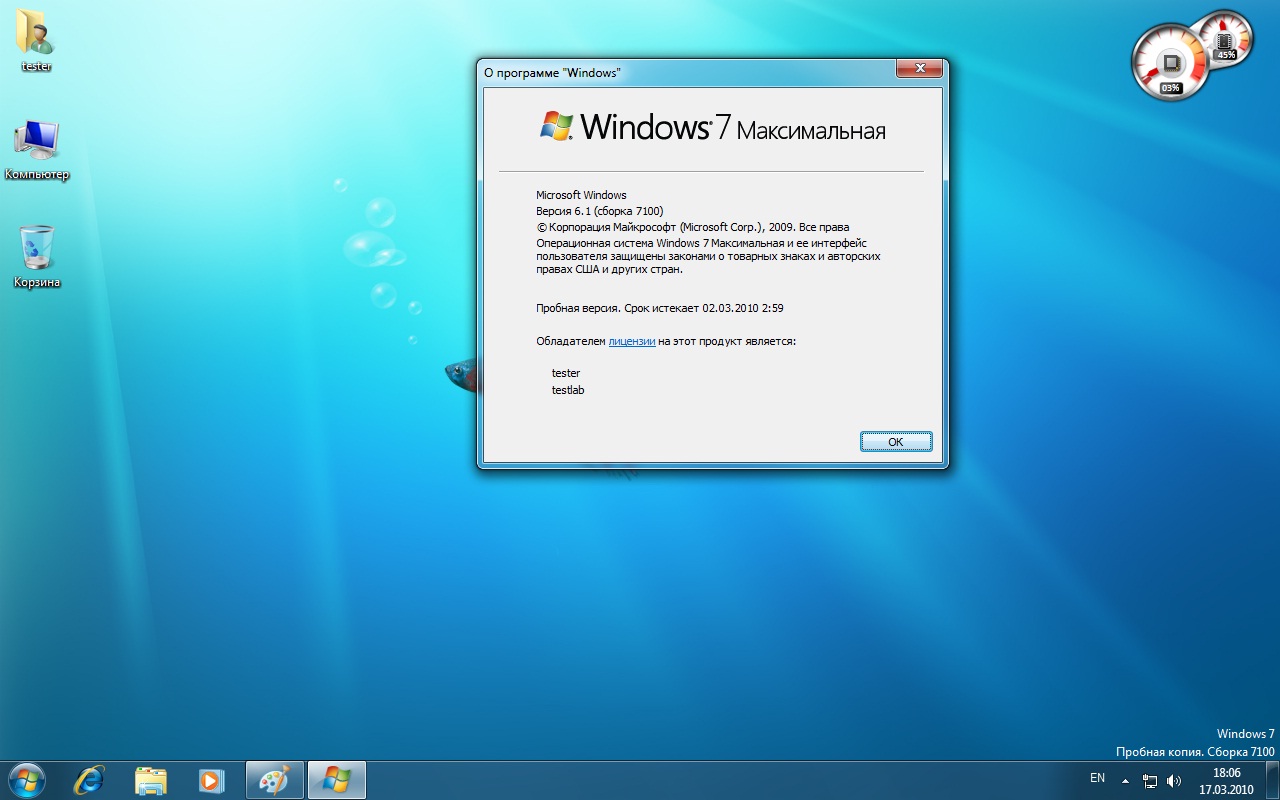Click the tester licensee name

566,373
